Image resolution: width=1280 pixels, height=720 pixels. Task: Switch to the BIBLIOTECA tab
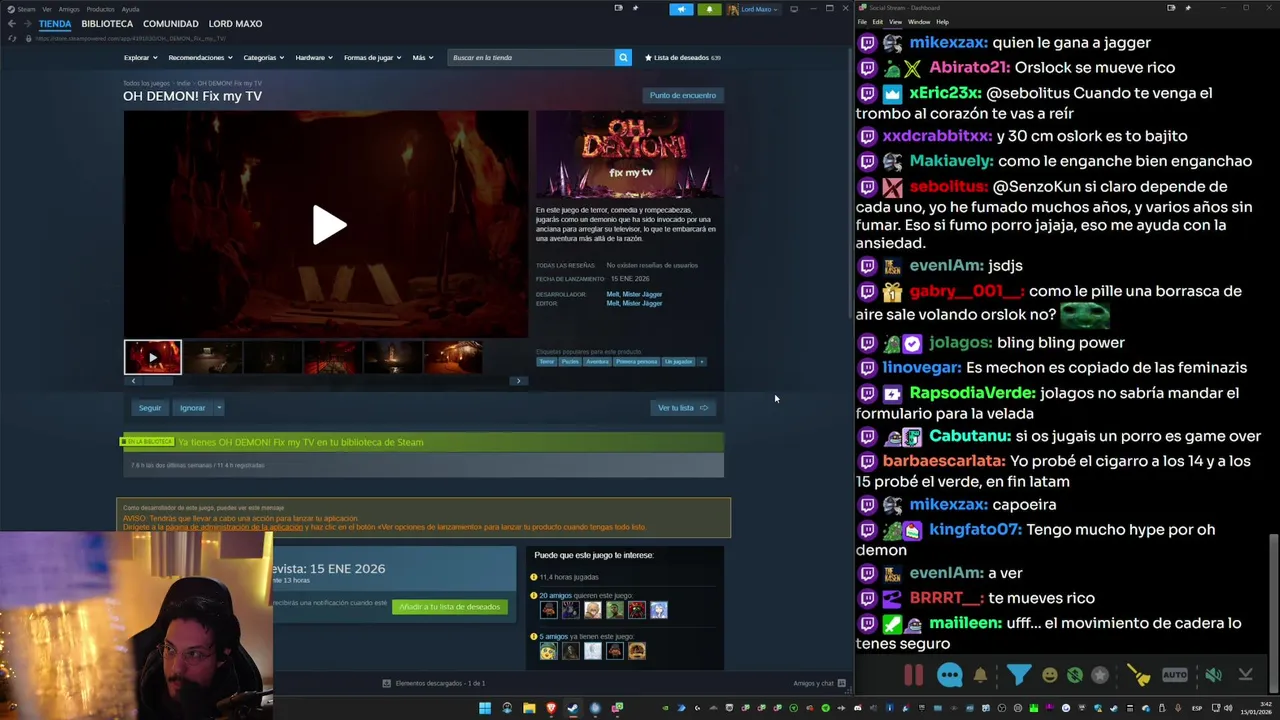point(107,24)
